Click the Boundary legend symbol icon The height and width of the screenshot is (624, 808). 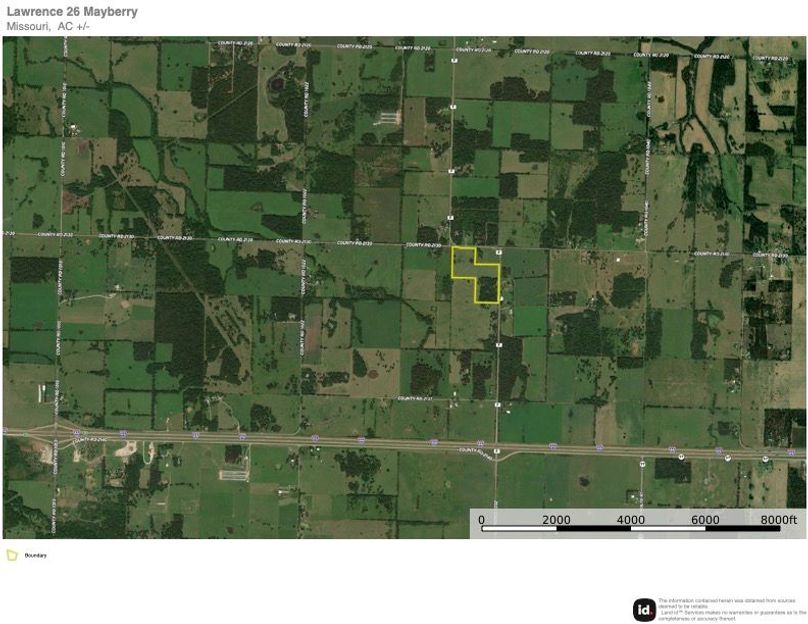pos(12,555)
